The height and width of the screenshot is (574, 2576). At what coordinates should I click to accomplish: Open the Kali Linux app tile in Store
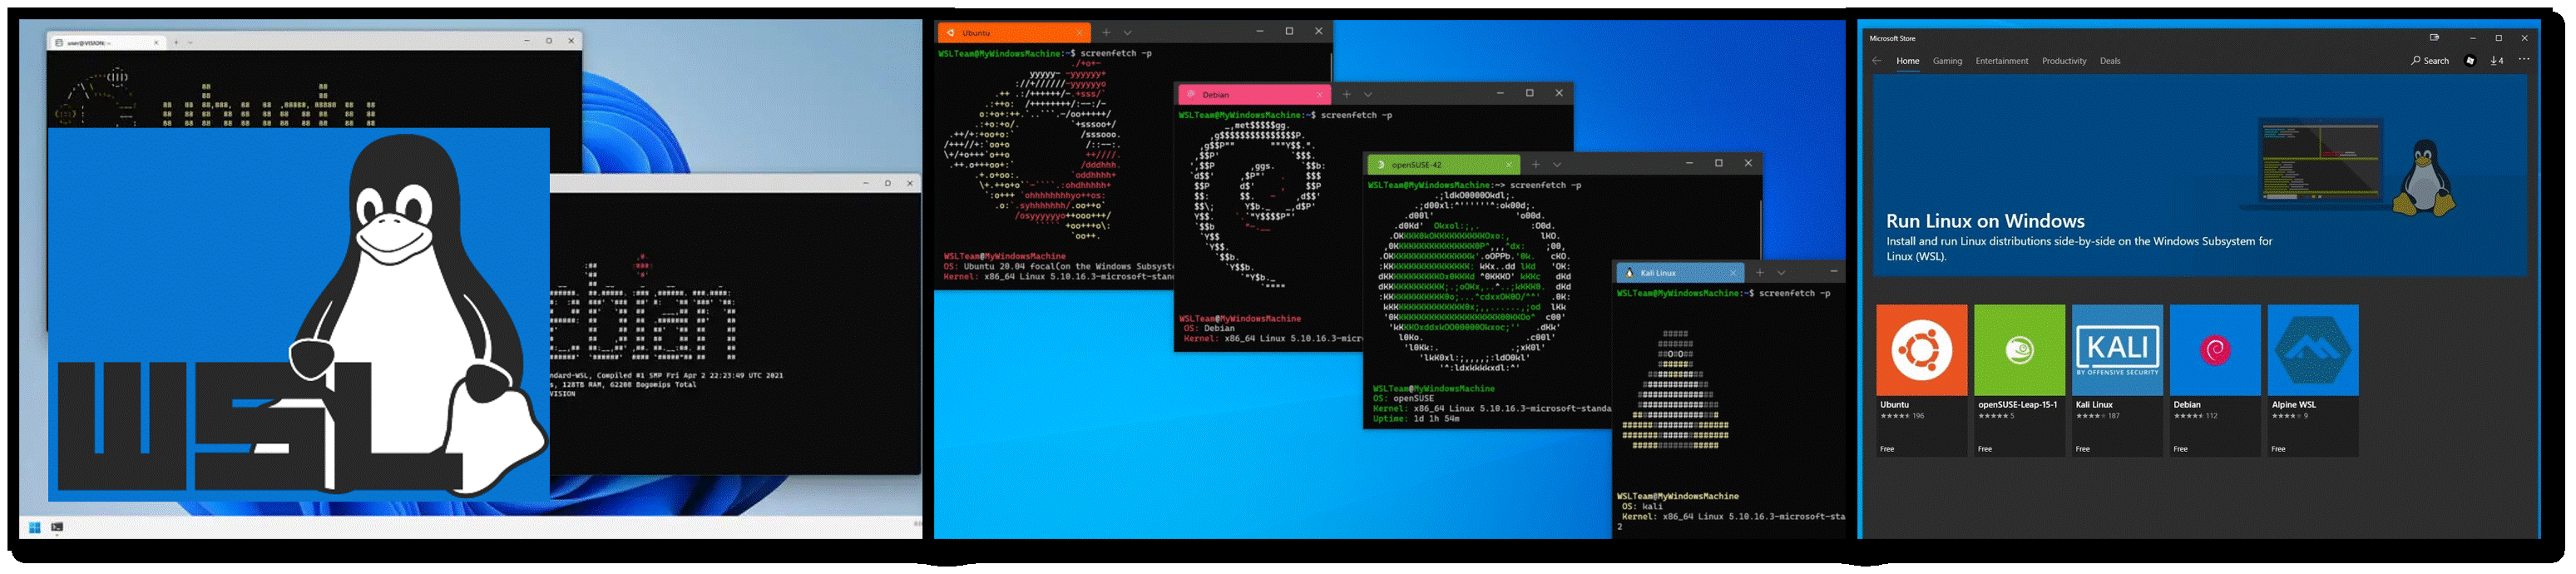(2117, 380)
